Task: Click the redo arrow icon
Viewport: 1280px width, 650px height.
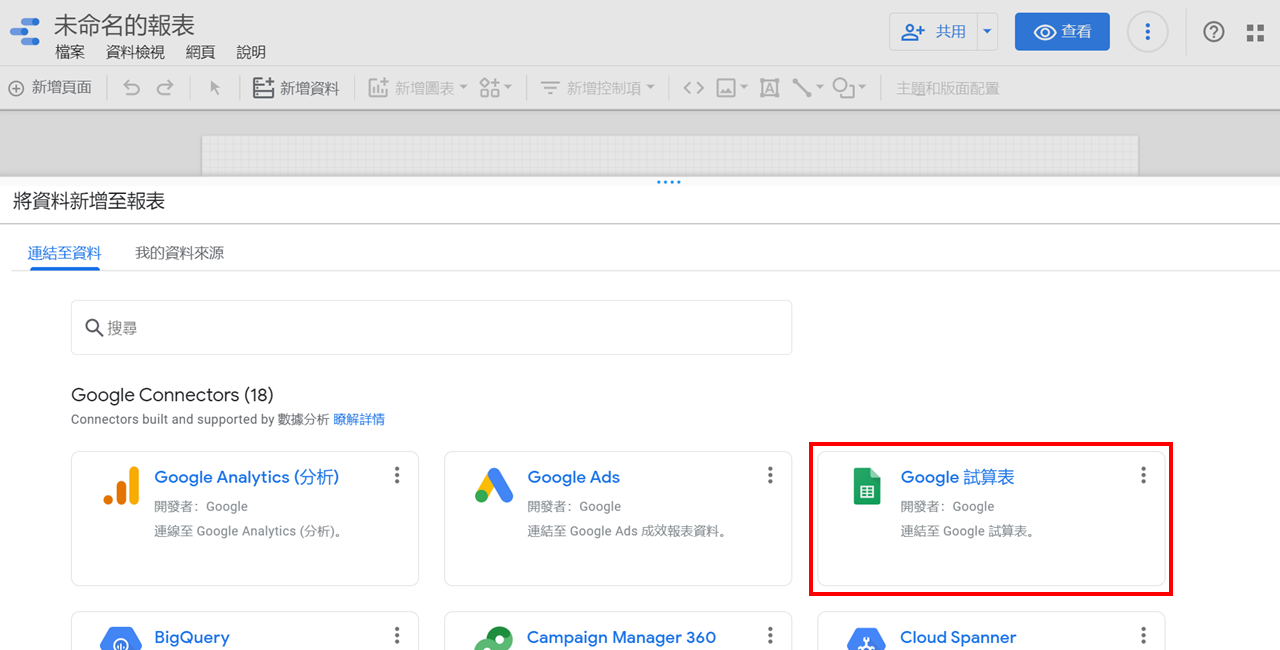Action: coord(165,88)
